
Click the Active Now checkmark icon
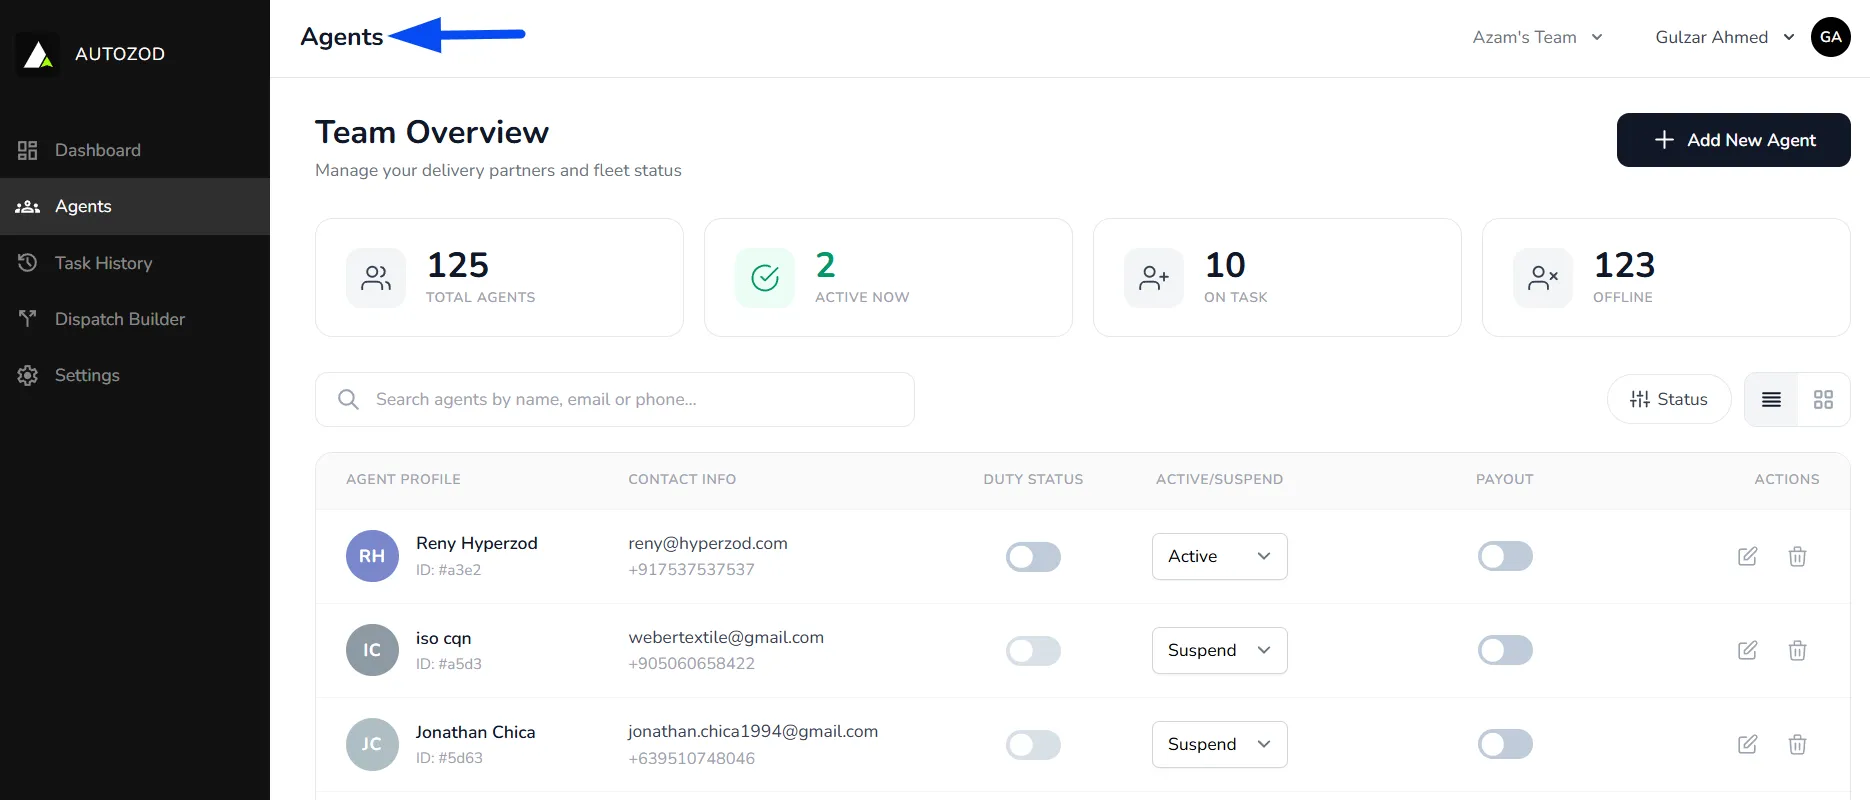tap(765, 278)
